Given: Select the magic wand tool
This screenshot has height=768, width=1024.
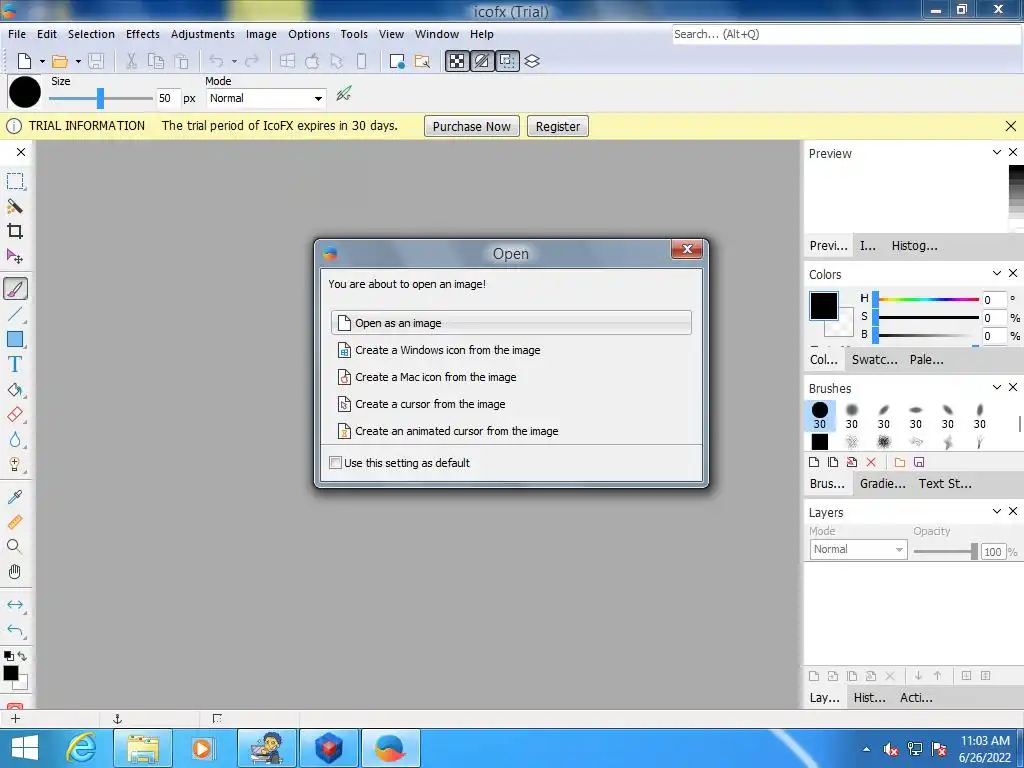Looking at the screenshot, I should click(x=15, y=206).
